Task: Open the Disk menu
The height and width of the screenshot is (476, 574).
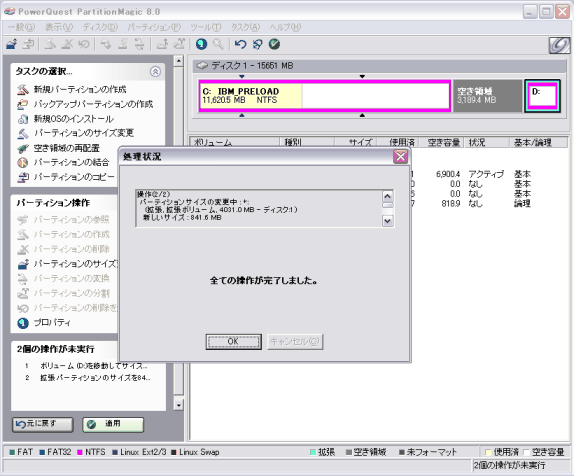Action: (100, 27)
